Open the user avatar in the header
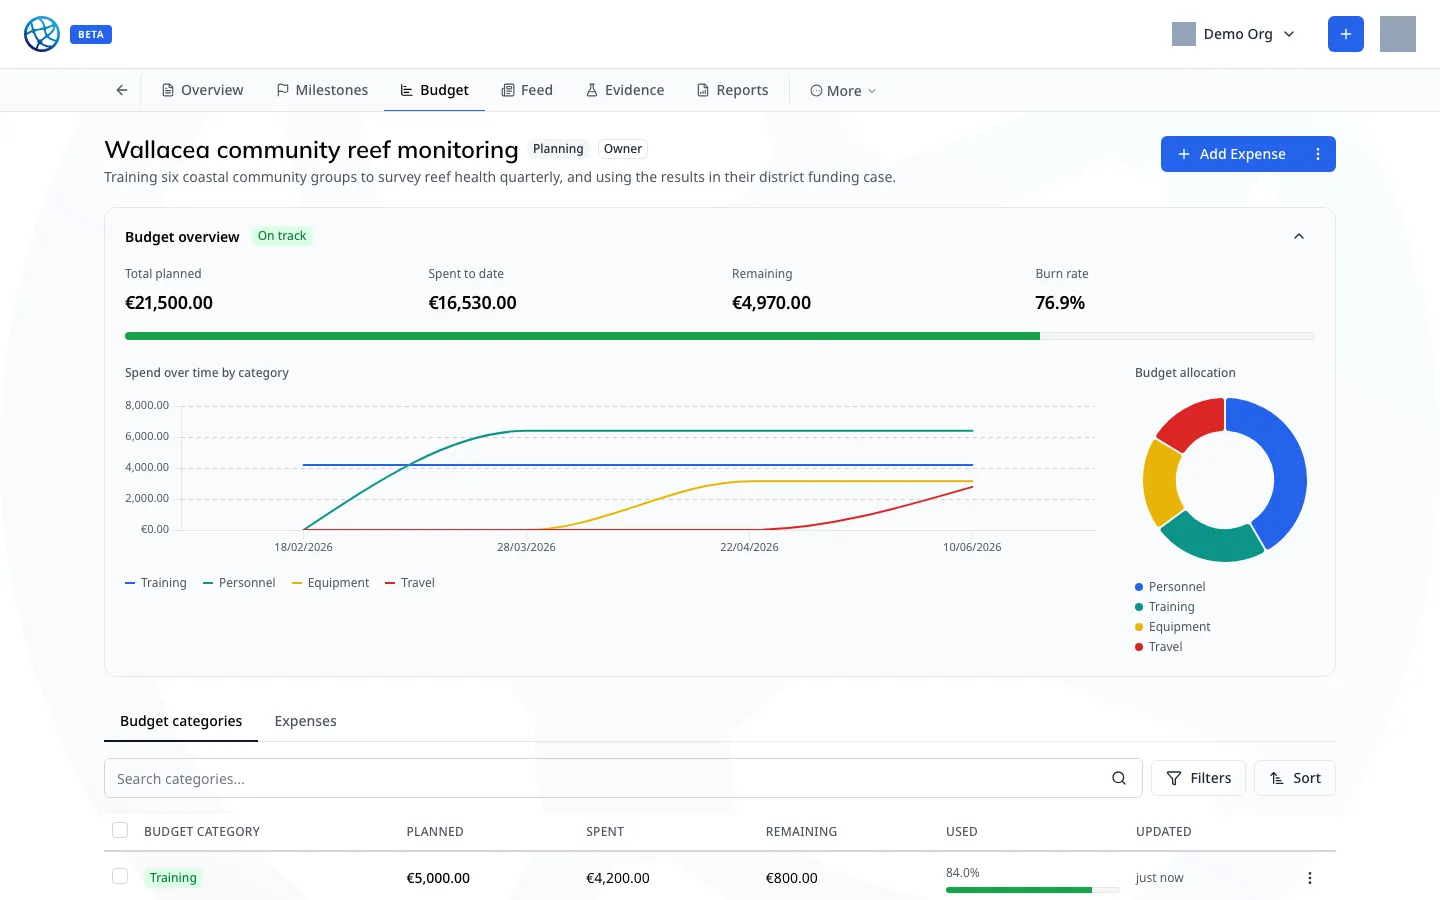Viewport: 1440px width, 900px height. pos(1398,34)
